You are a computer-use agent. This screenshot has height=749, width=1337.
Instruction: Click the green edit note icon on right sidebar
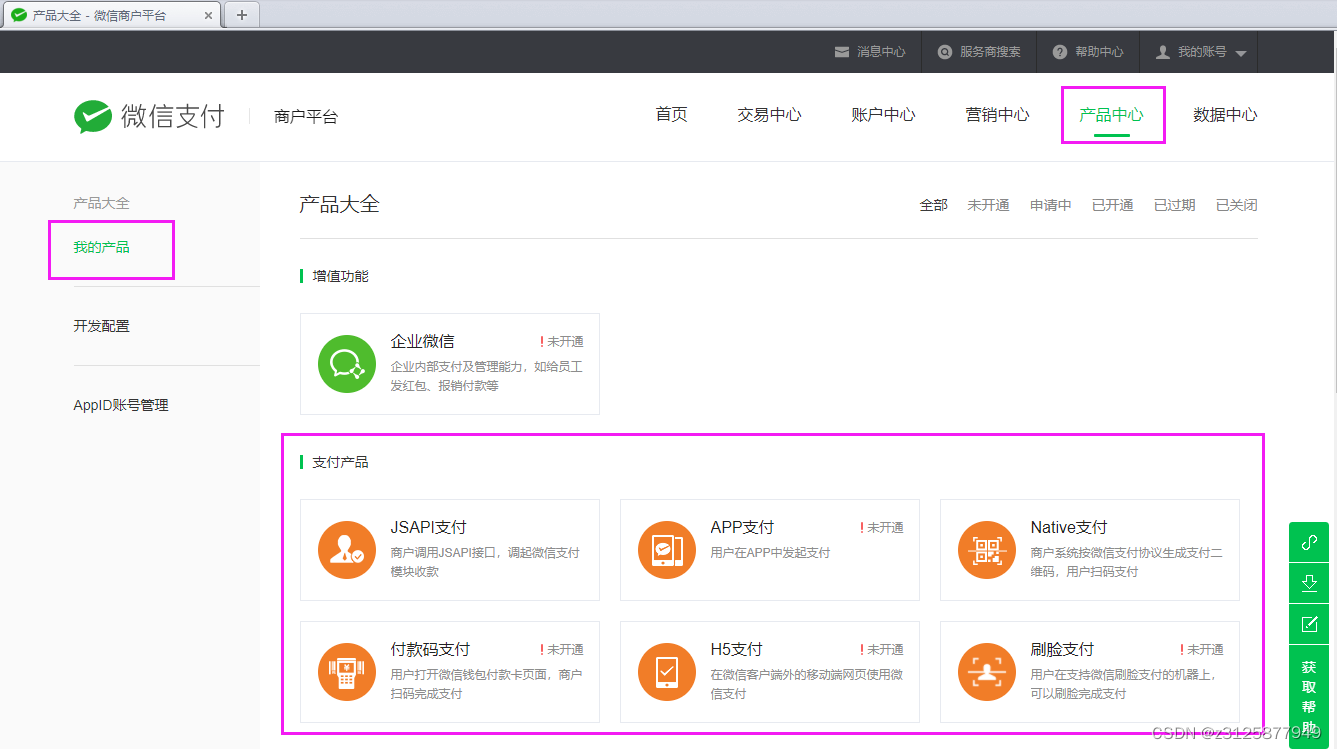pos(1309,624)
